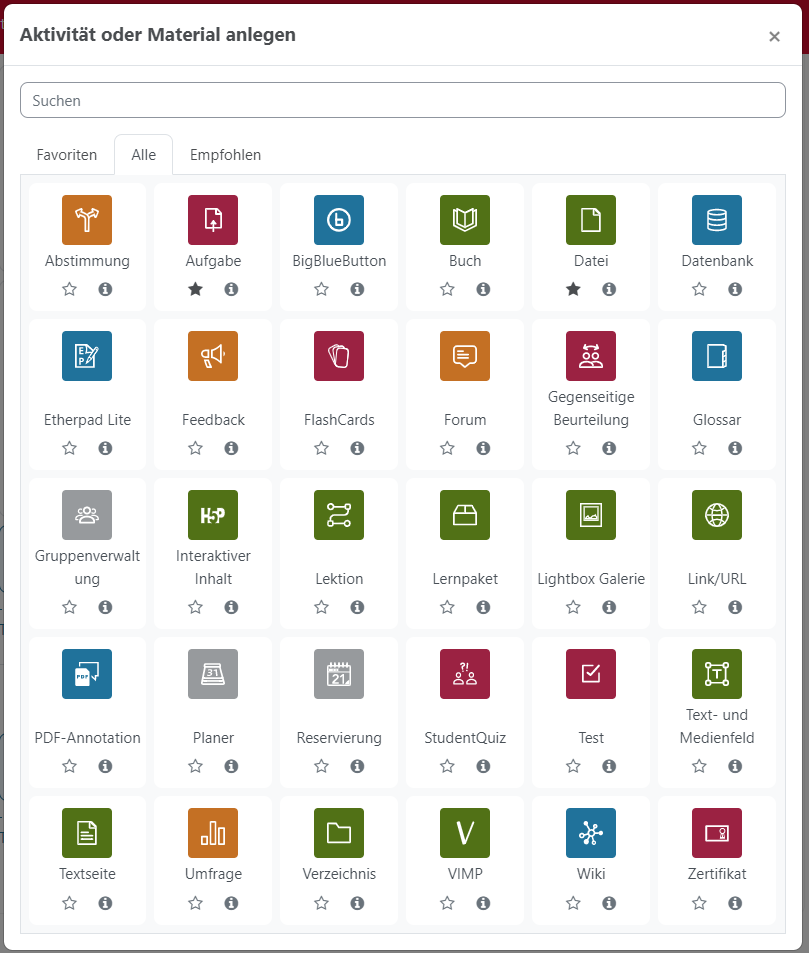809x953 pixels.
Task: Remove Datei from favorites via star
Action: click(574, 289)
